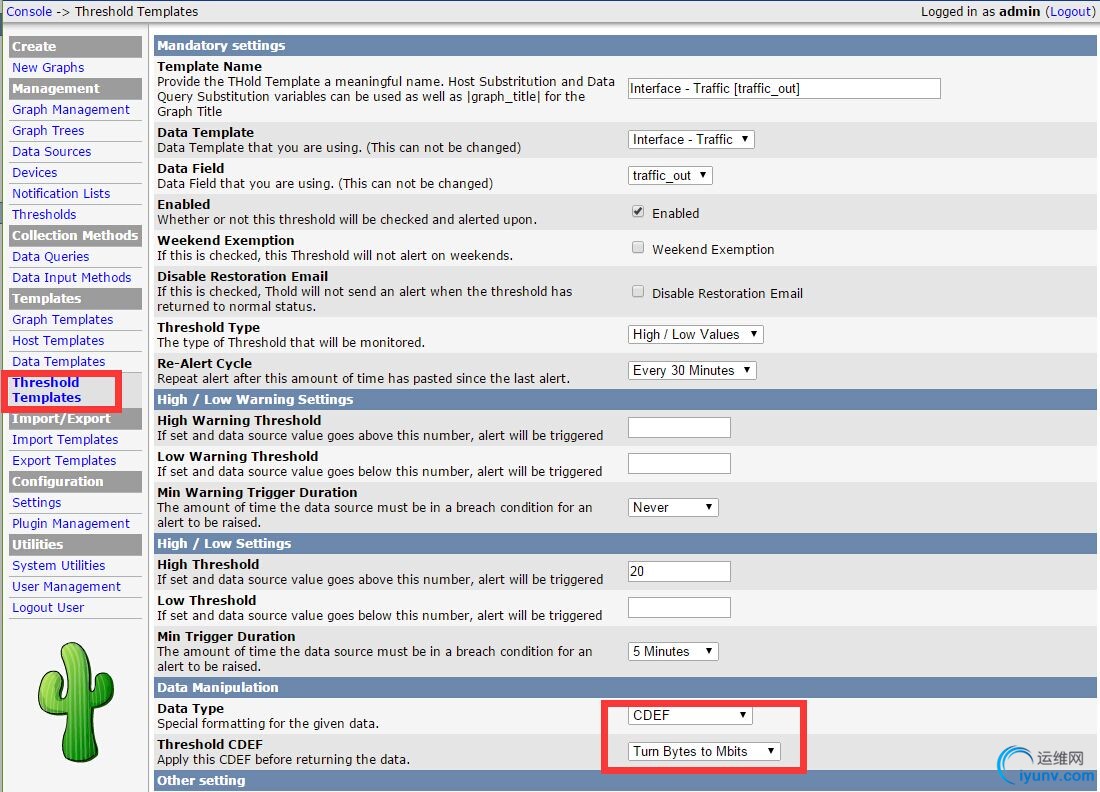Open Notification Lists in sidebar
The height and width of the screenshot is (792, 1100).
pos(61,194)
